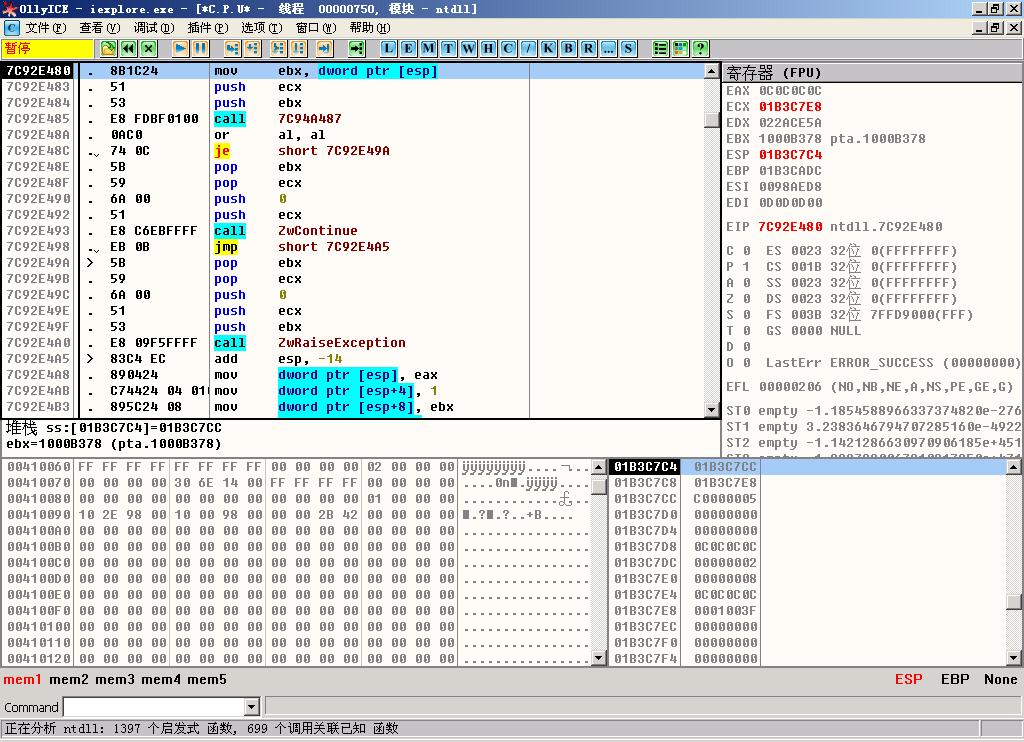
Task: Open Handles window with H button
Action: pyautogui.click(x=488, y=48)
